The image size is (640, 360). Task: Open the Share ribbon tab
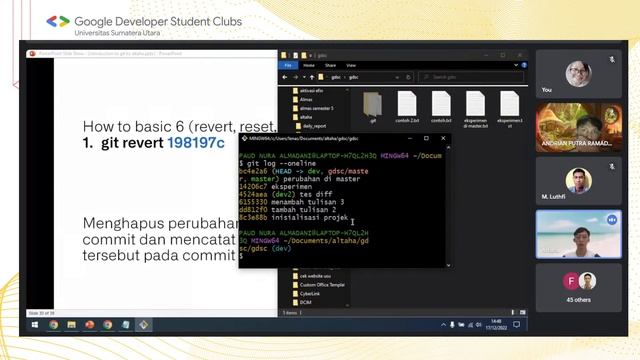[330, 65]
